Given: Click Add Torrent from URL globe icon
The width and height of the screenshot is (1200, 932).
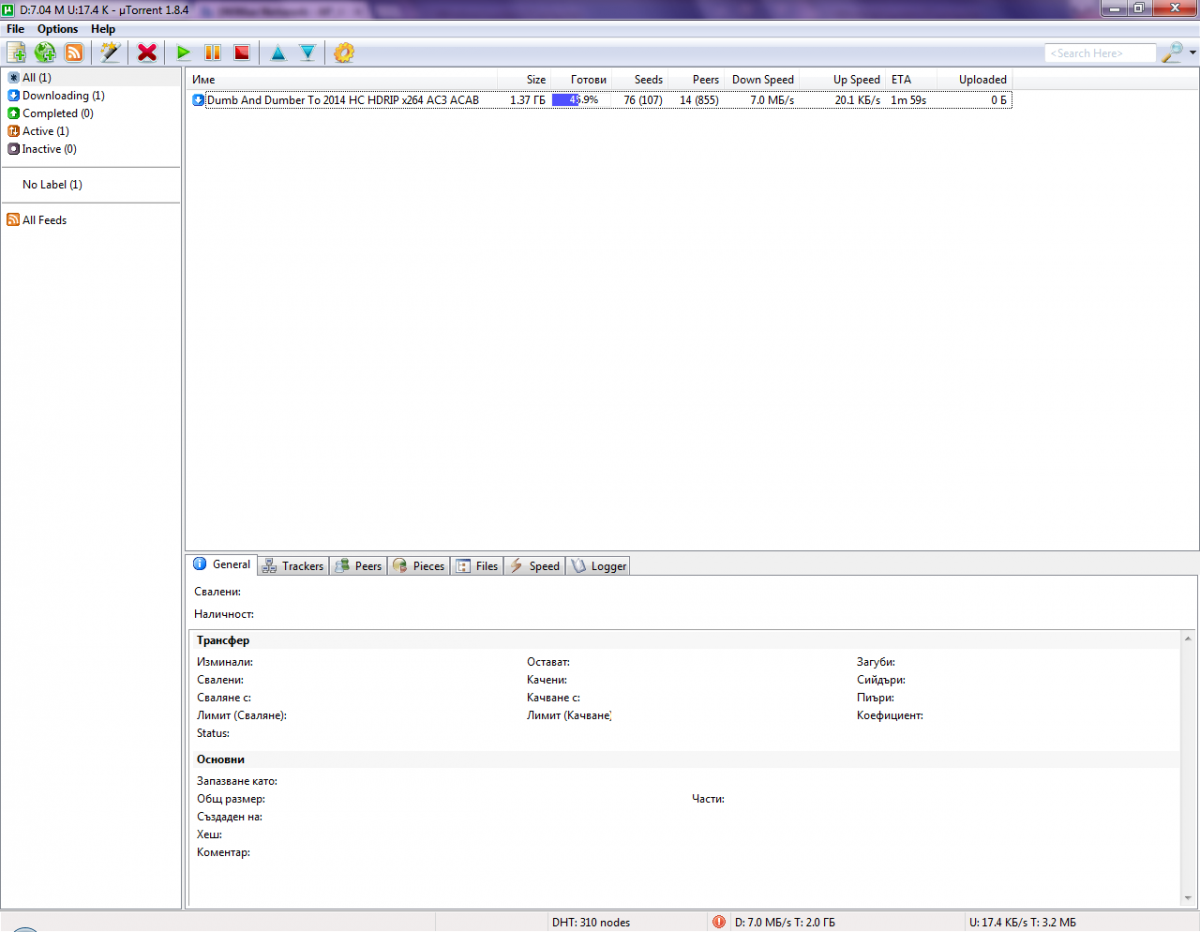Looking at the screenshot, I should pos(45,53).
